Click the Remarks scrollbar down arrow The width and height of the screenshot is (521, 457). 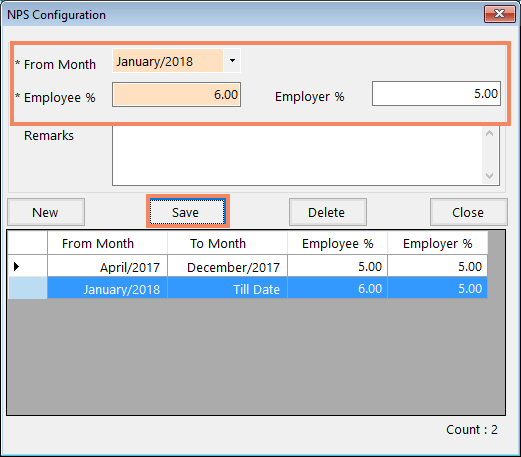tap(490, 176)
